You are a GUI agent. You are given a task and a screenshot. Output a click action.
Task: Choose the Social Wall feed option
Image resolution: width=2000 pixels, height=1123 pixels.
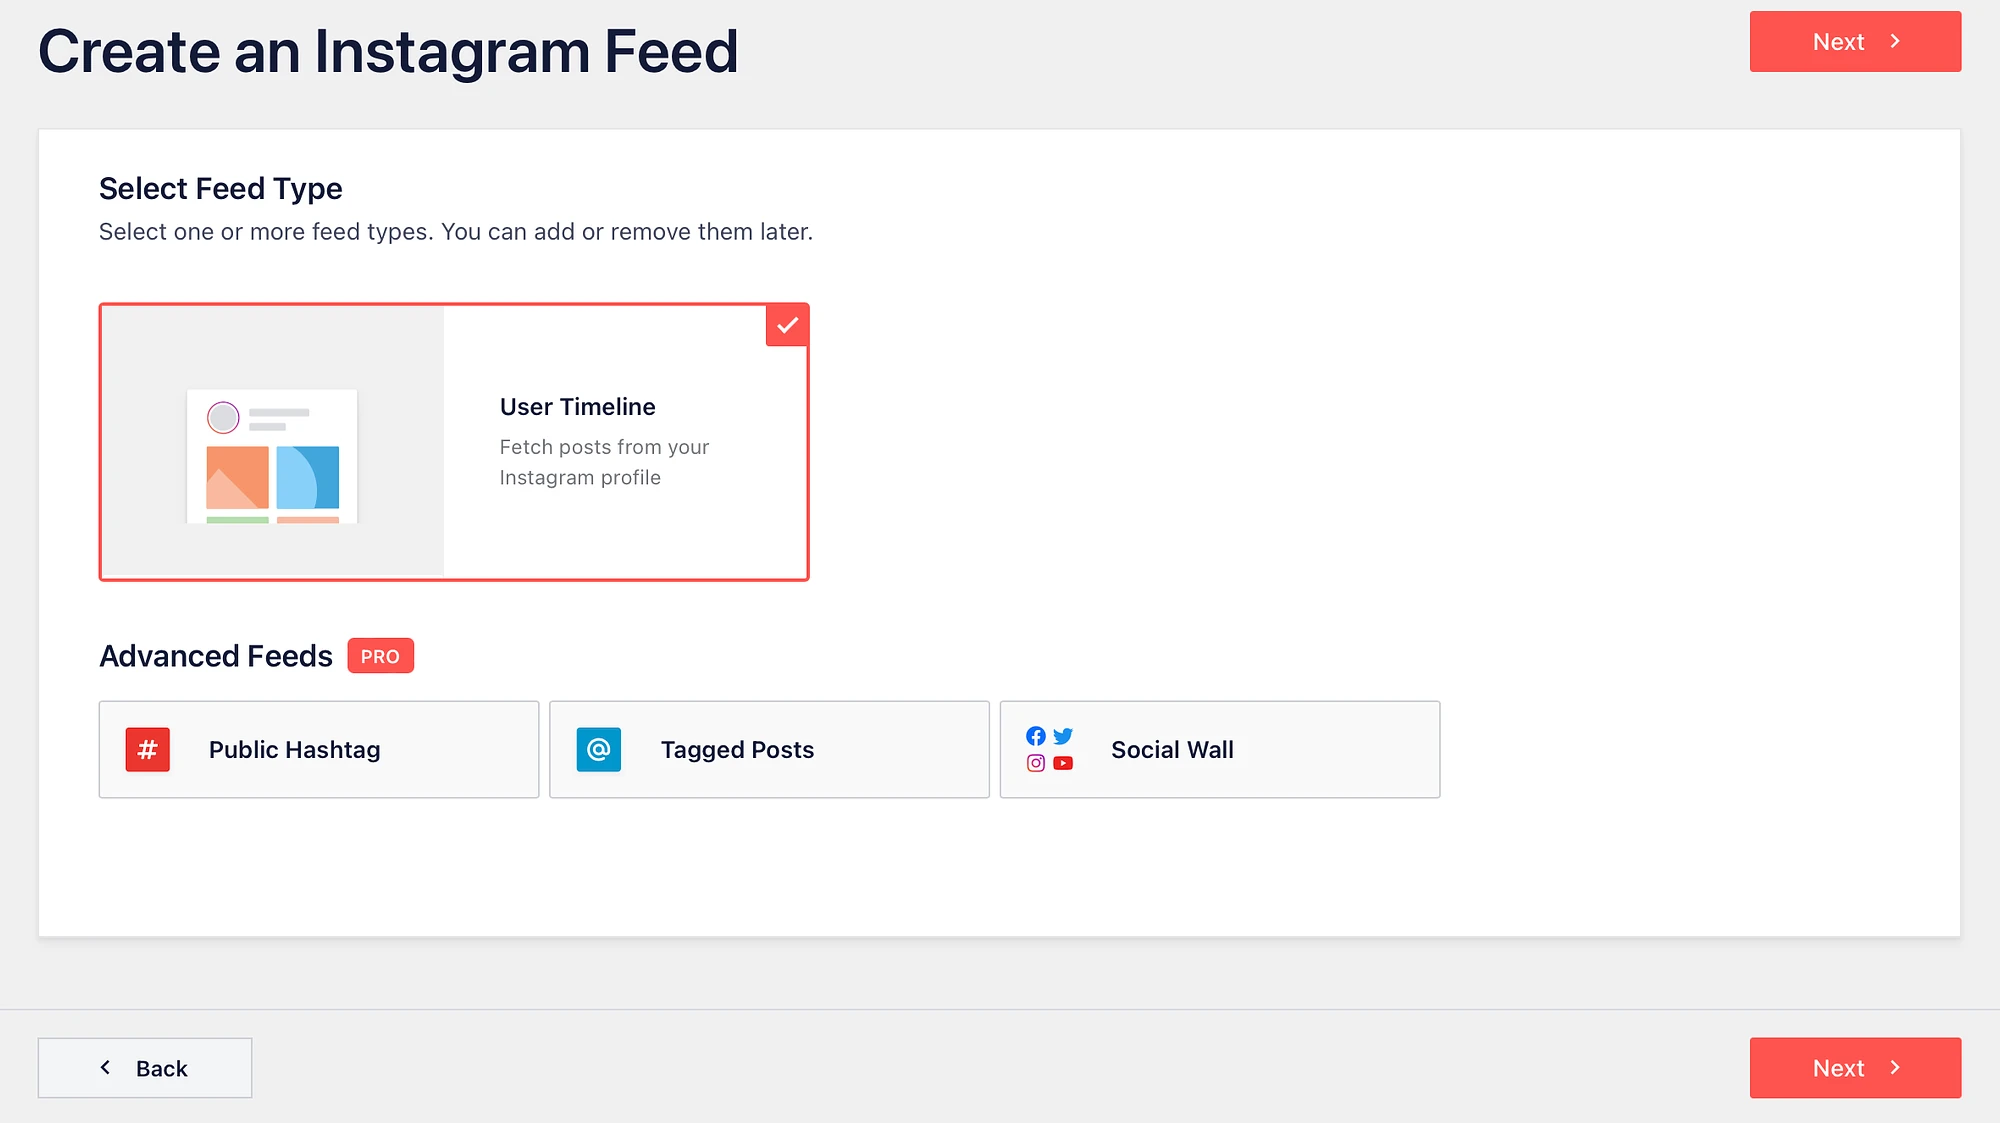click(1219, 749)
